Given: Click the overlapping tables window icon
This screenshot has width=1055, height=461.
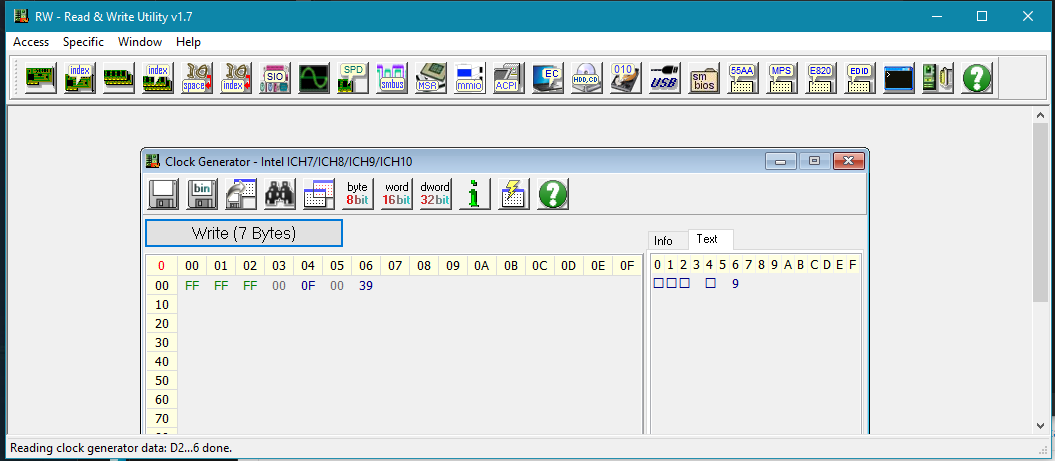Looking at the screenshot, I should [320, 194].
